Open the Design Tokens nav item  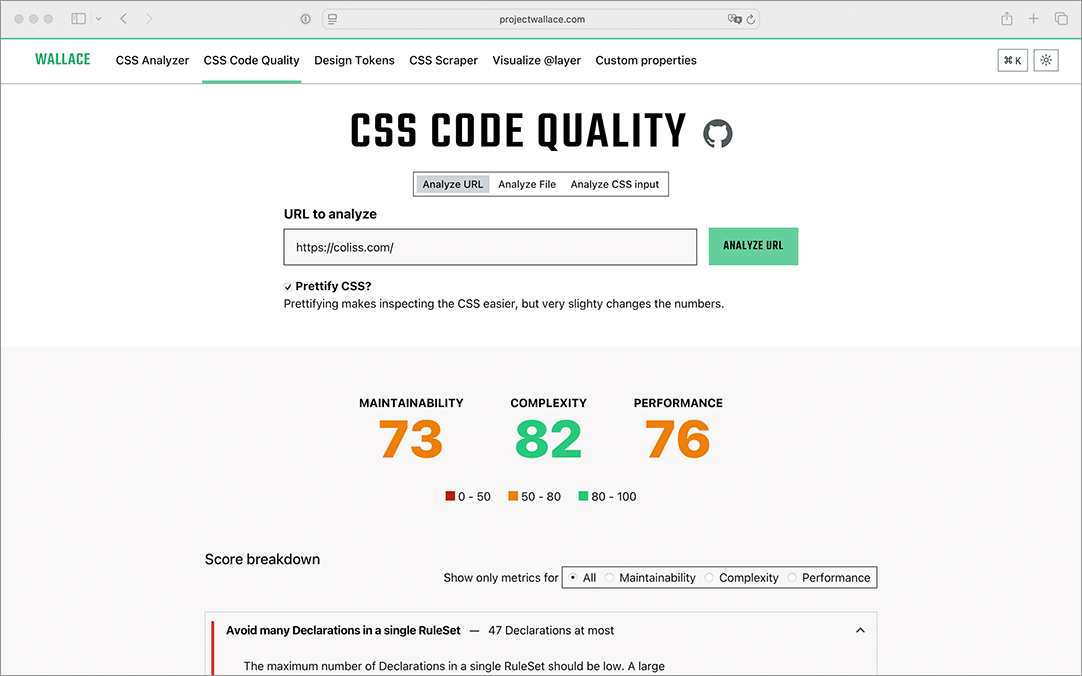[354, 61]
